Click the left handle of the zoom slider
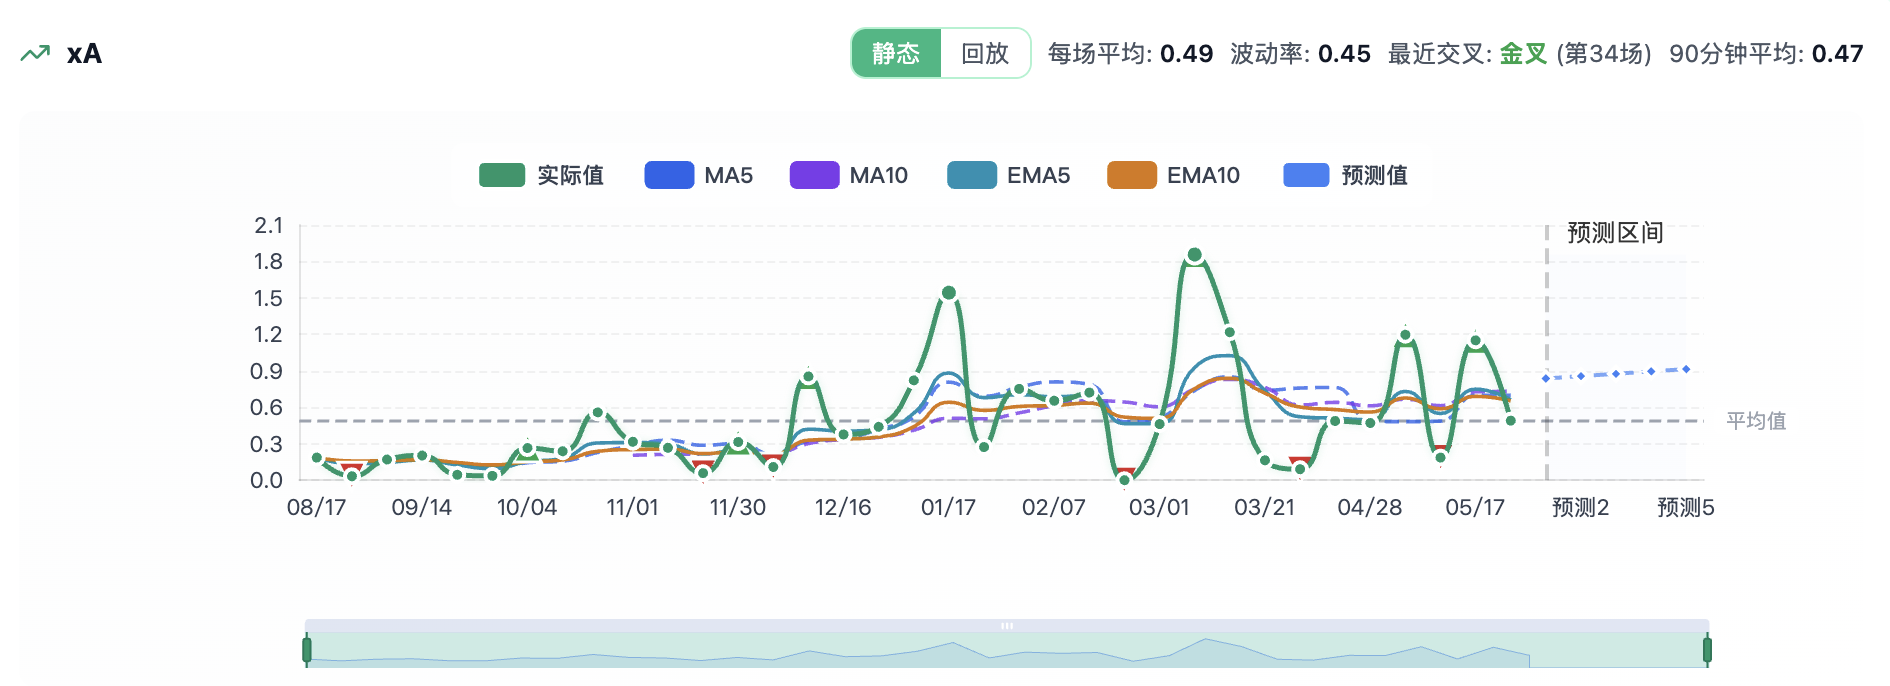Image resolution: width=1890 pixels, height=686 pixels. pos(307,650)
